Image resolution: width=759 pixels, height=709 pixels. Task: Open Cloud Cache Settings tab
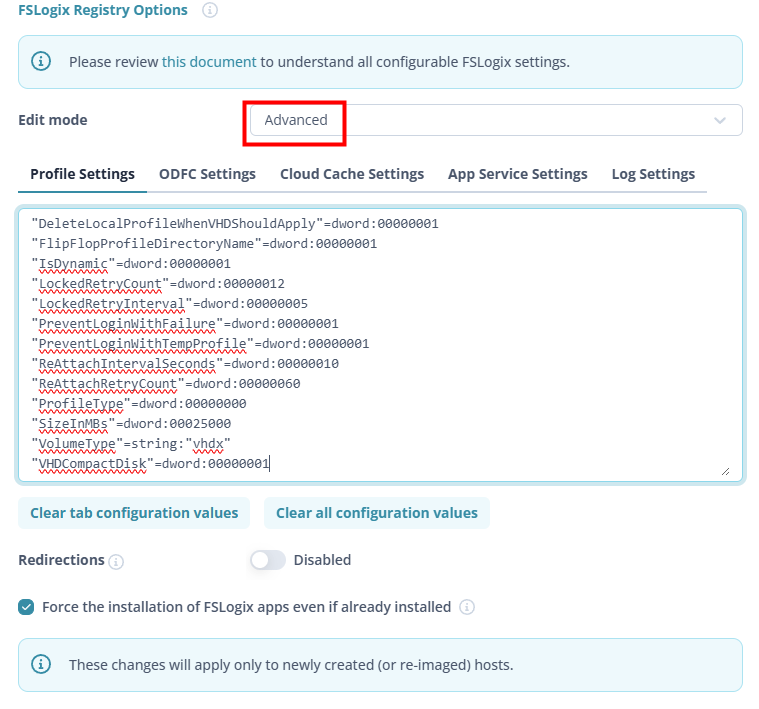(x=352, y=174)
